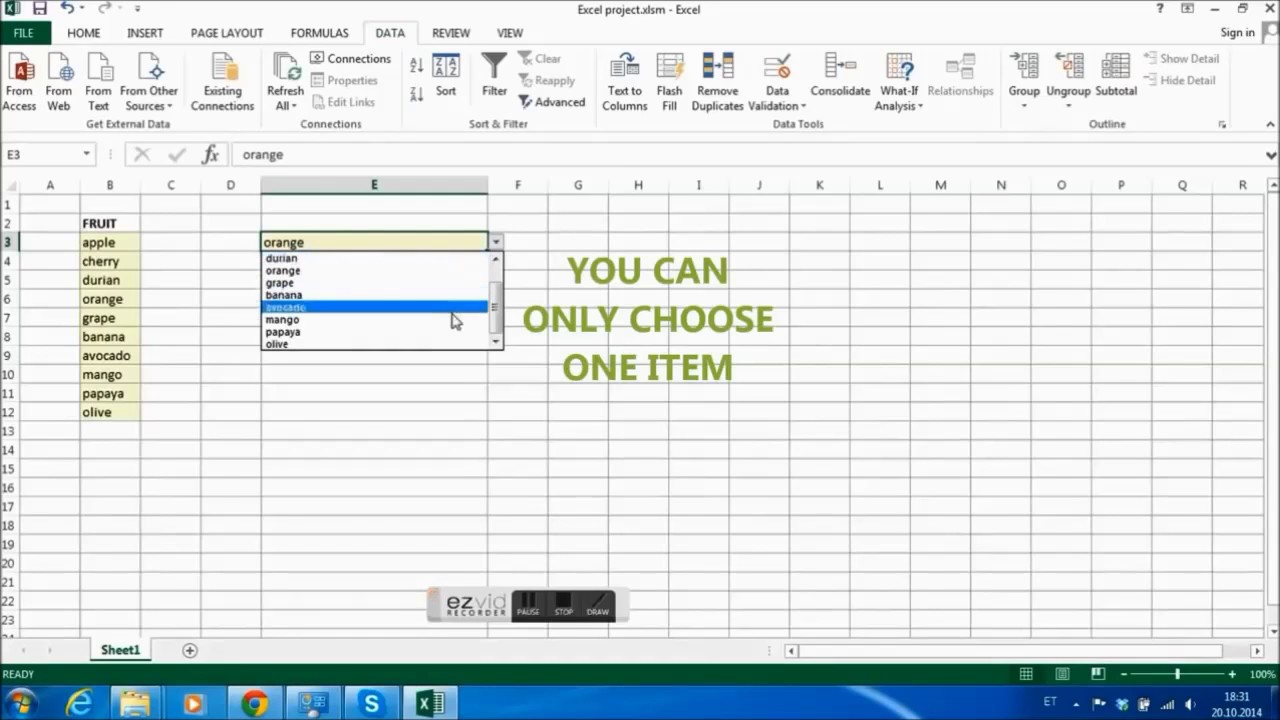Open the Data Validation icon
The width and height of the screenshot is (1280, 720).
pos(777,67)
